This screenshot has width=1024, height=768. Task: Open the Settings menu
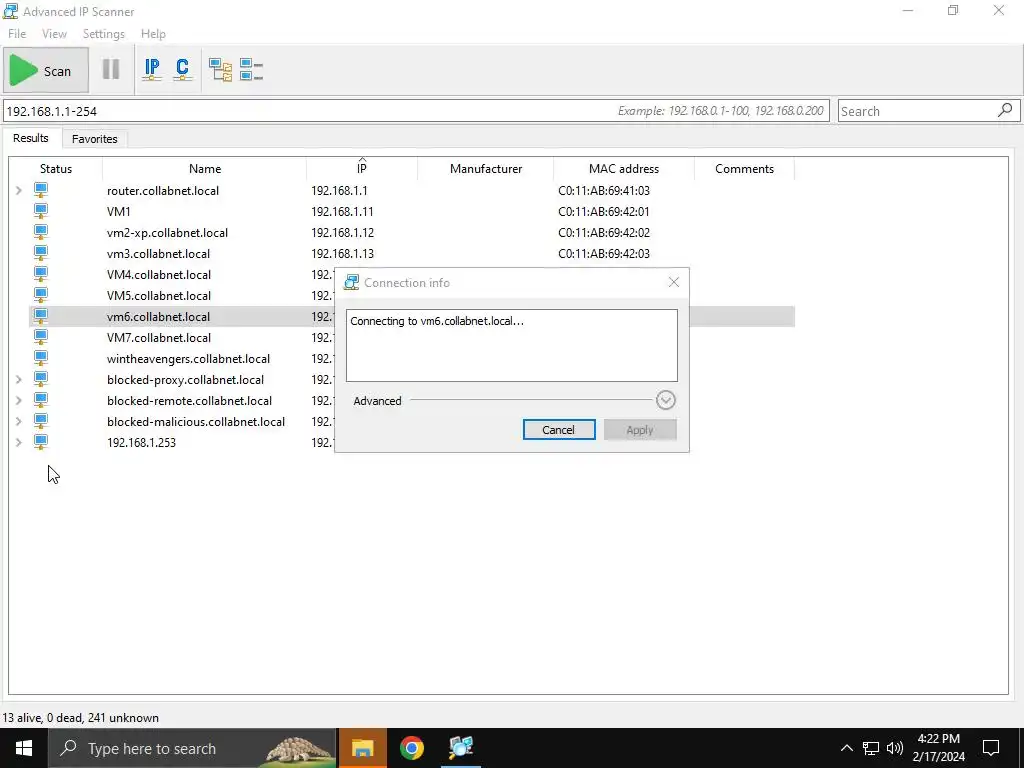103,34
